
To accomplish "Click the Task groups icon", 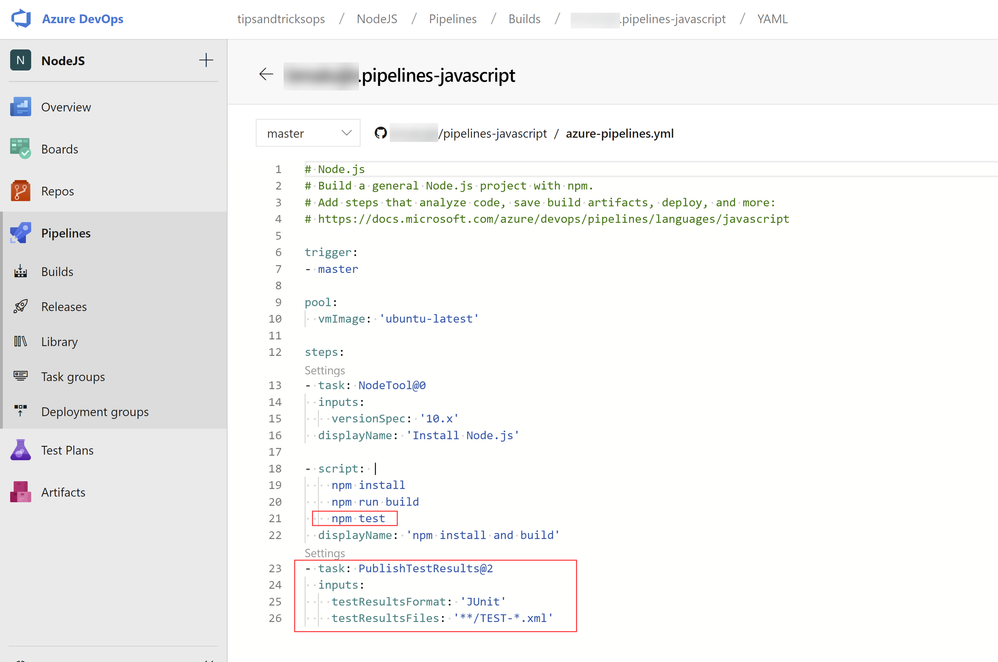I will [20, 377].
